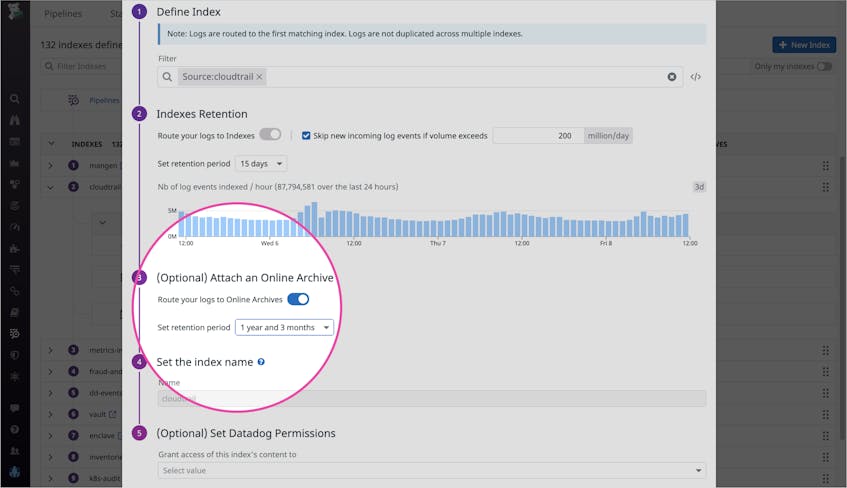Open help for Set the index name

point(261,362)
